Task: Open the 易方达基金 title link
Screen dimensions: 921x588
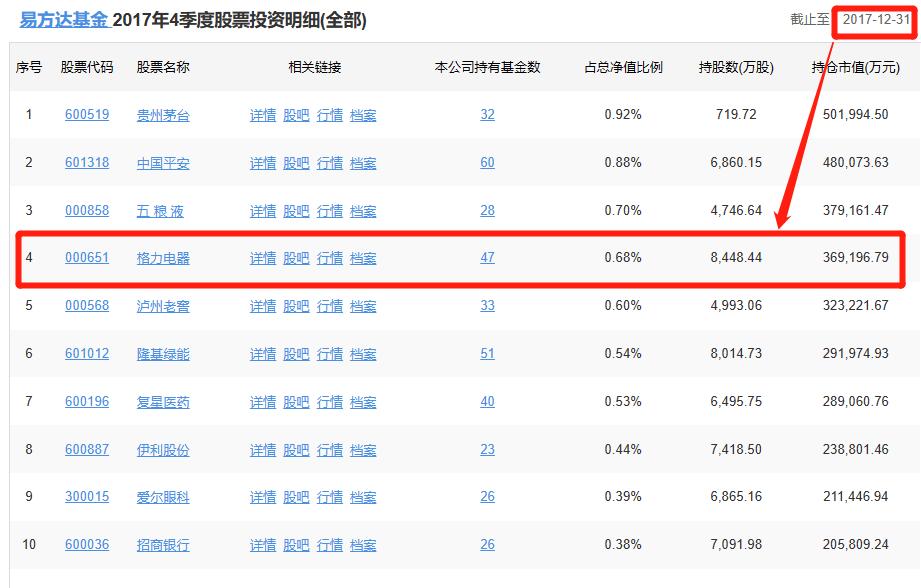Action: 63,20
